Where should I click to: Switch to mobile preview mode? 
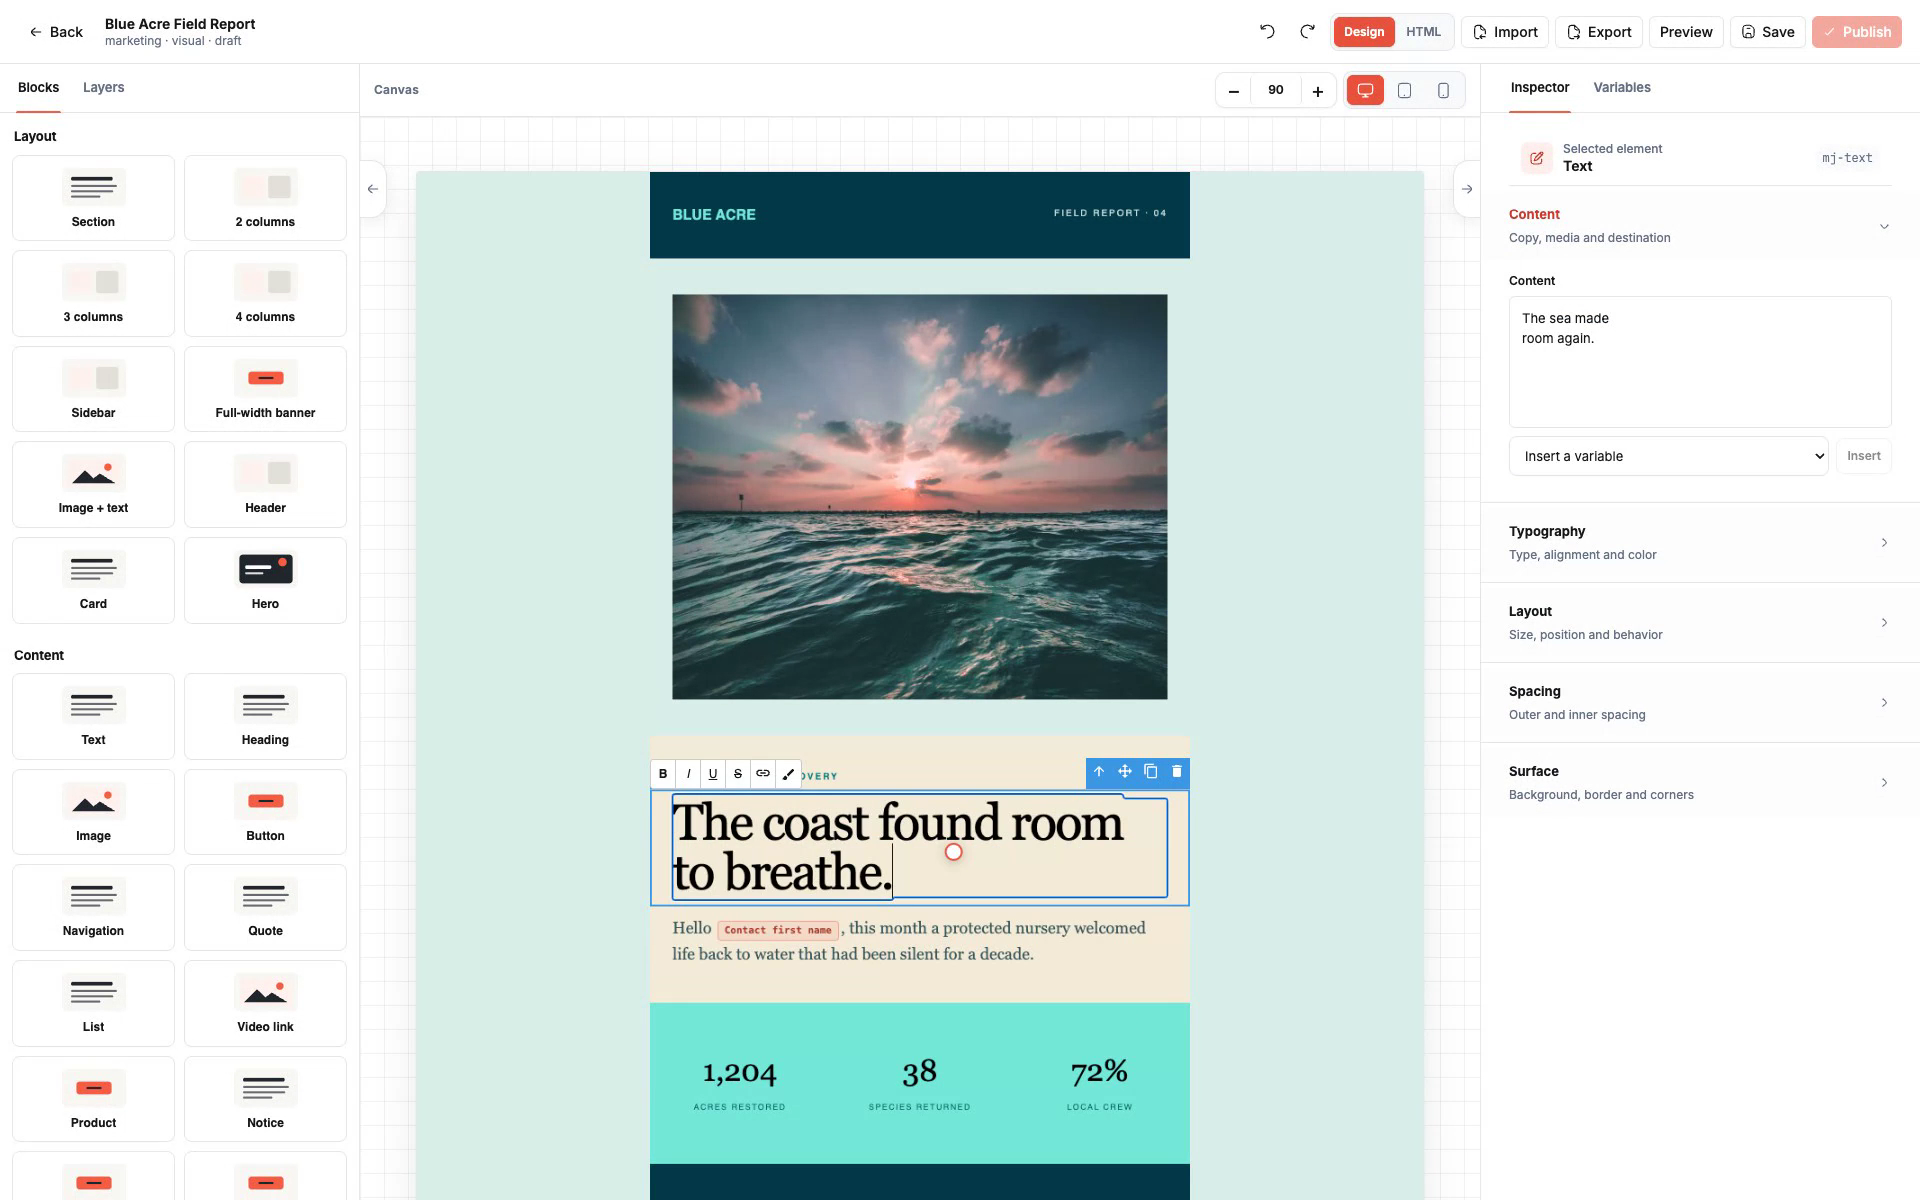pos(1443,91)
